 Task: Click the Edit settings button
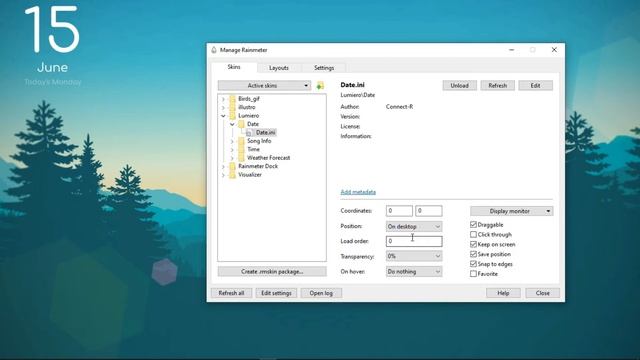coord(276,293)
